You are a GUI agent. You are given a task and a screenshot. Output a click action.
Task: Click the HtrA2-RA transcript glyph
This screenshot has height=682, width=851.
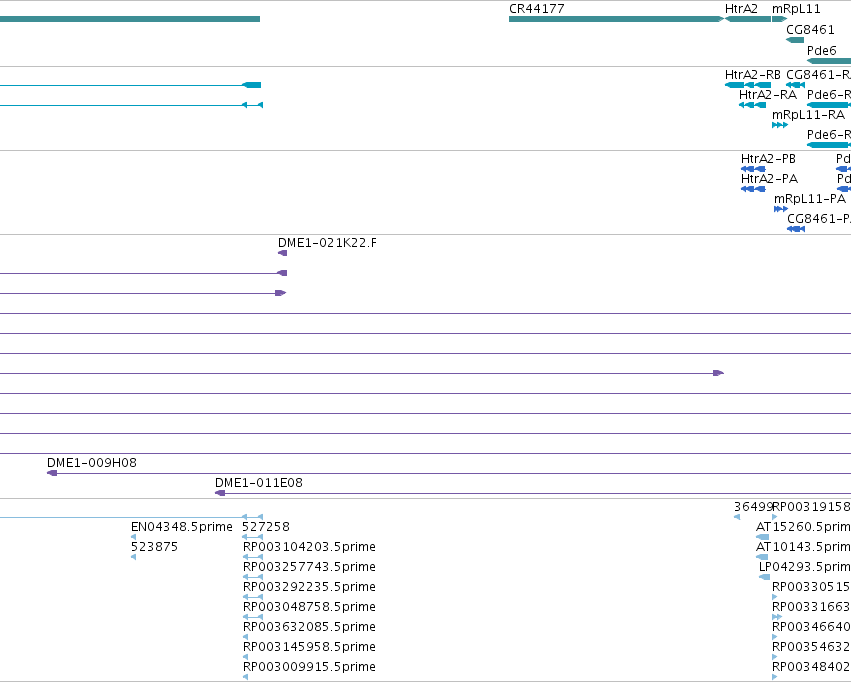(752, 105)
